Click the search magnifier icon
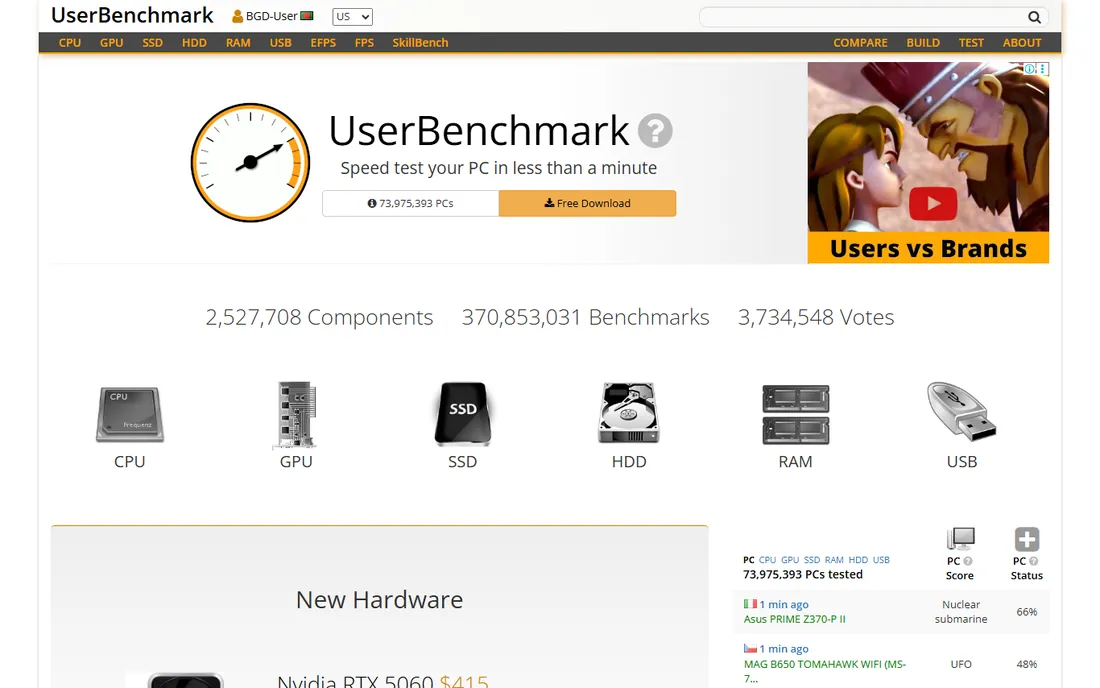The width and height of the screenshot is (1100, 688). (1034, 17)
